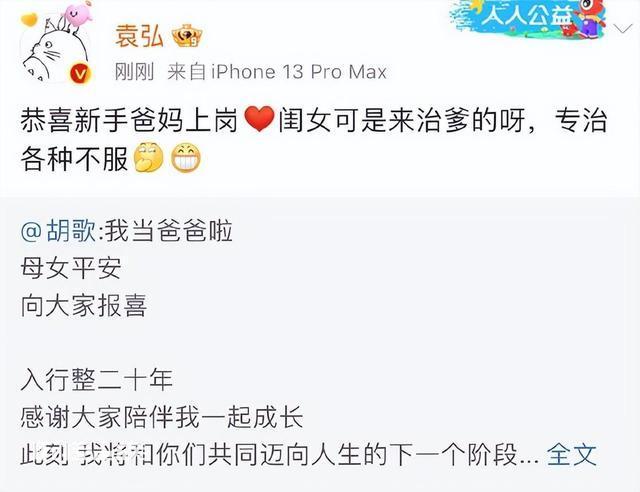Open the 人人公益 banner

[x=528, y=18]
